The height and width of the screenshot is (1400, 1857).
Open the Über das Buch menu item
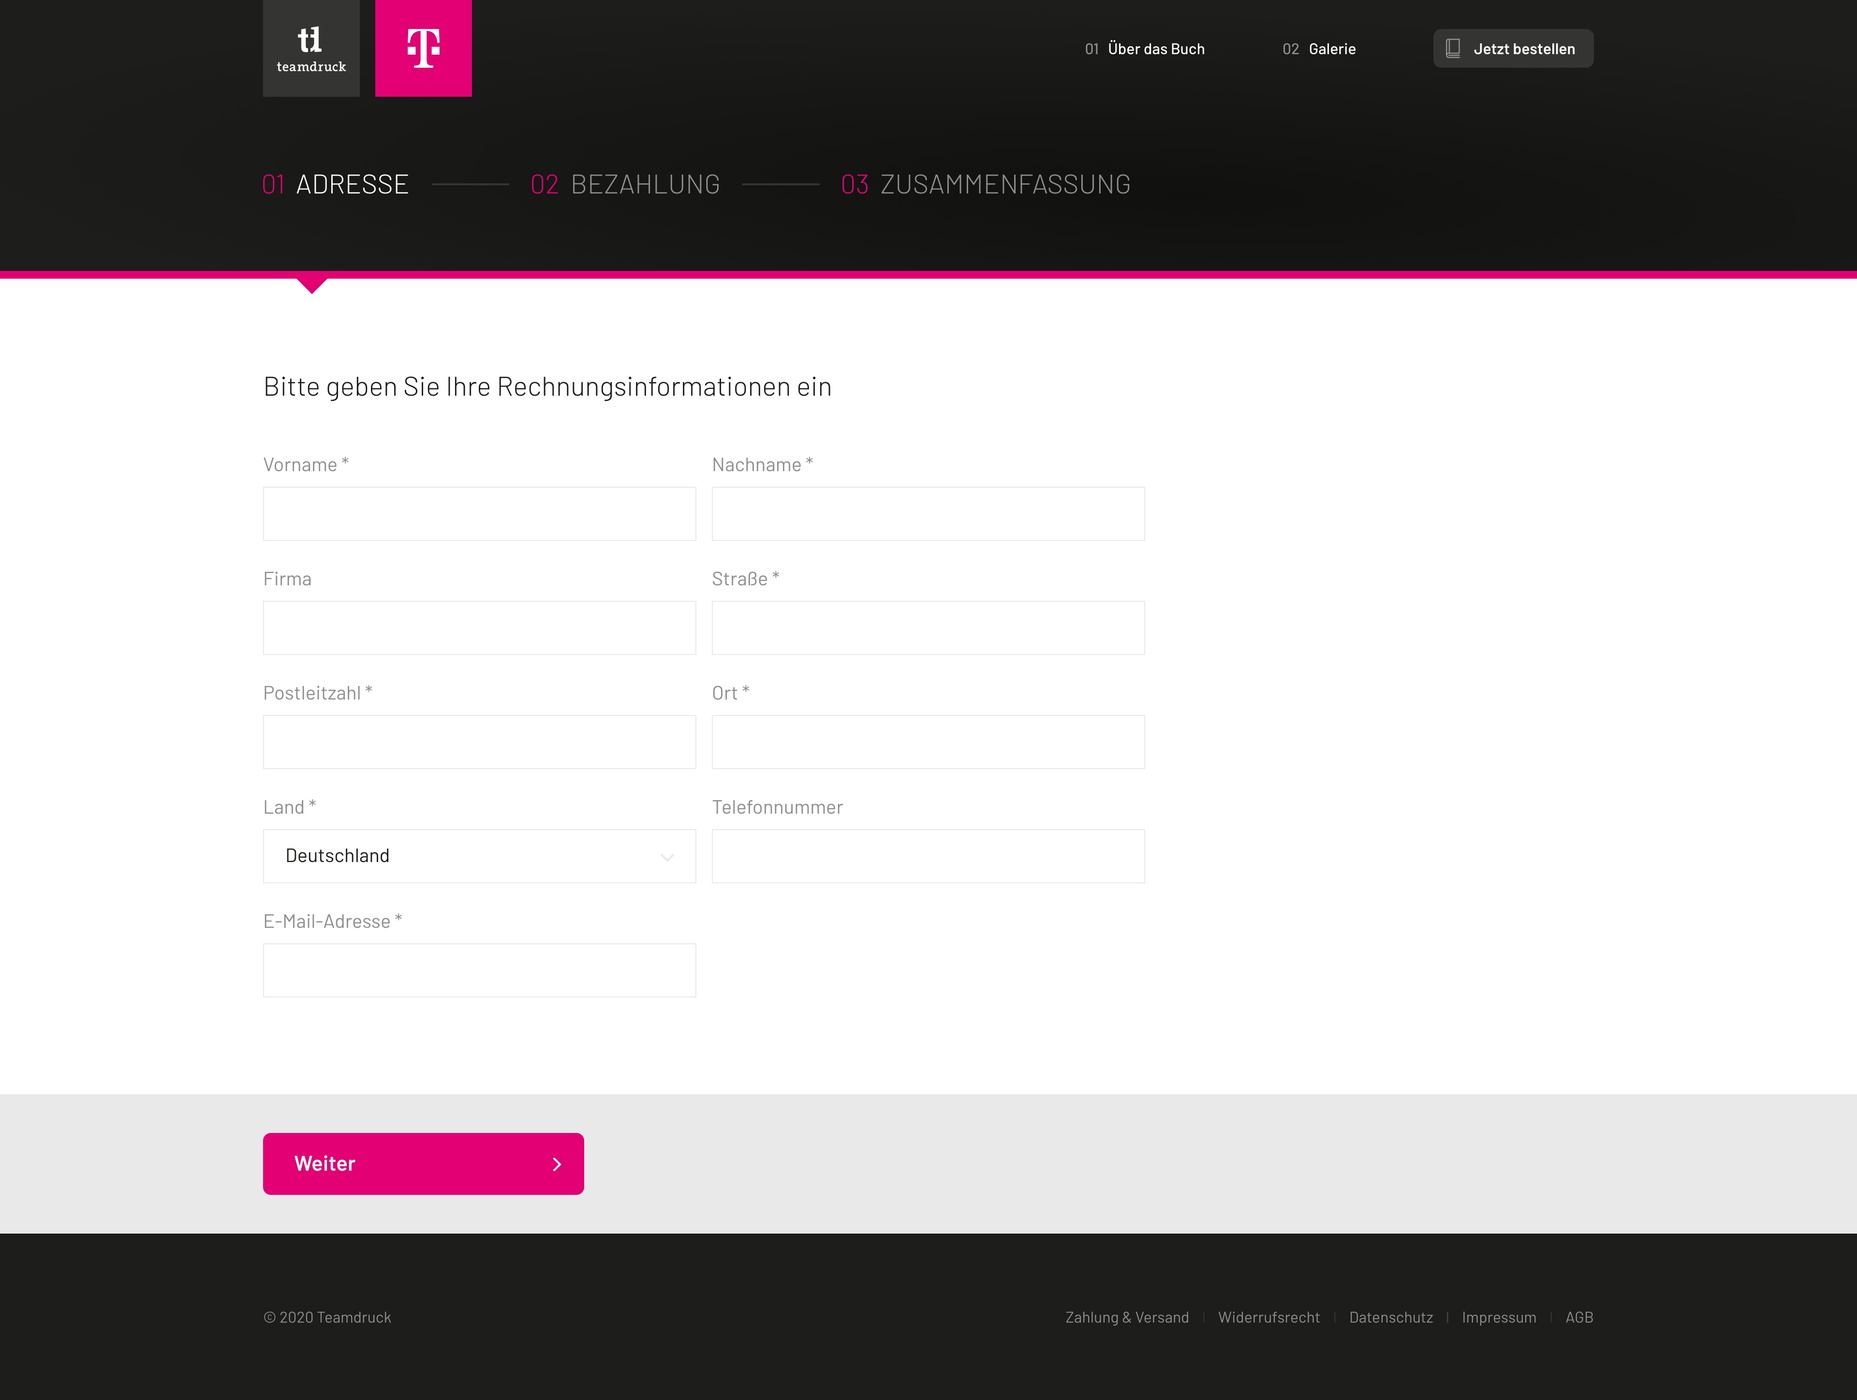click(x=1145, y=49)
